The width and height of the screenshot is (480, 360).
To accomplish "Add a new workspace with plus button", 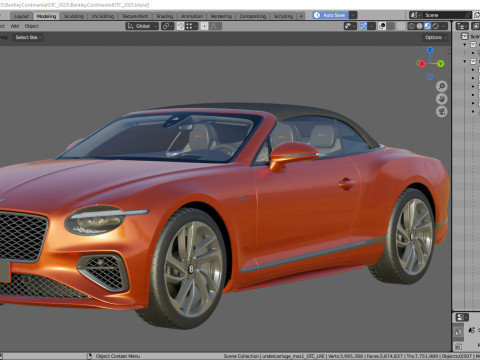I will coord(301,16).
